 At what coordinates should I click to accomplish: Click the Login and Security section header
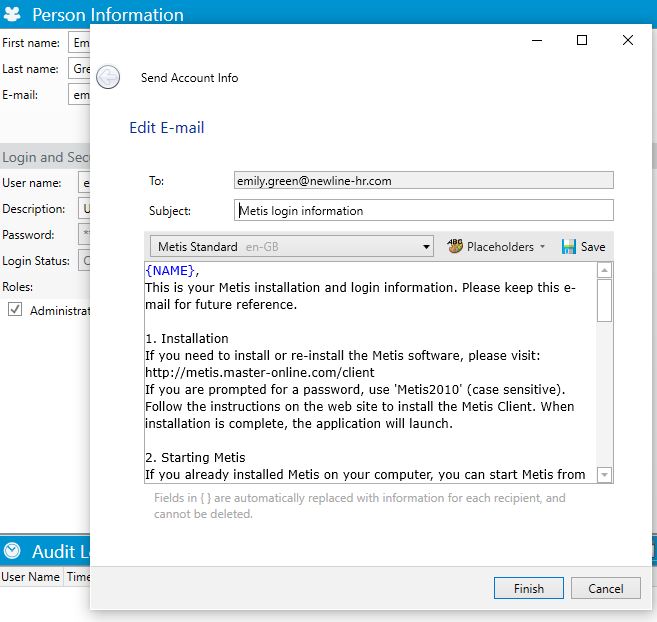[45, 157]
